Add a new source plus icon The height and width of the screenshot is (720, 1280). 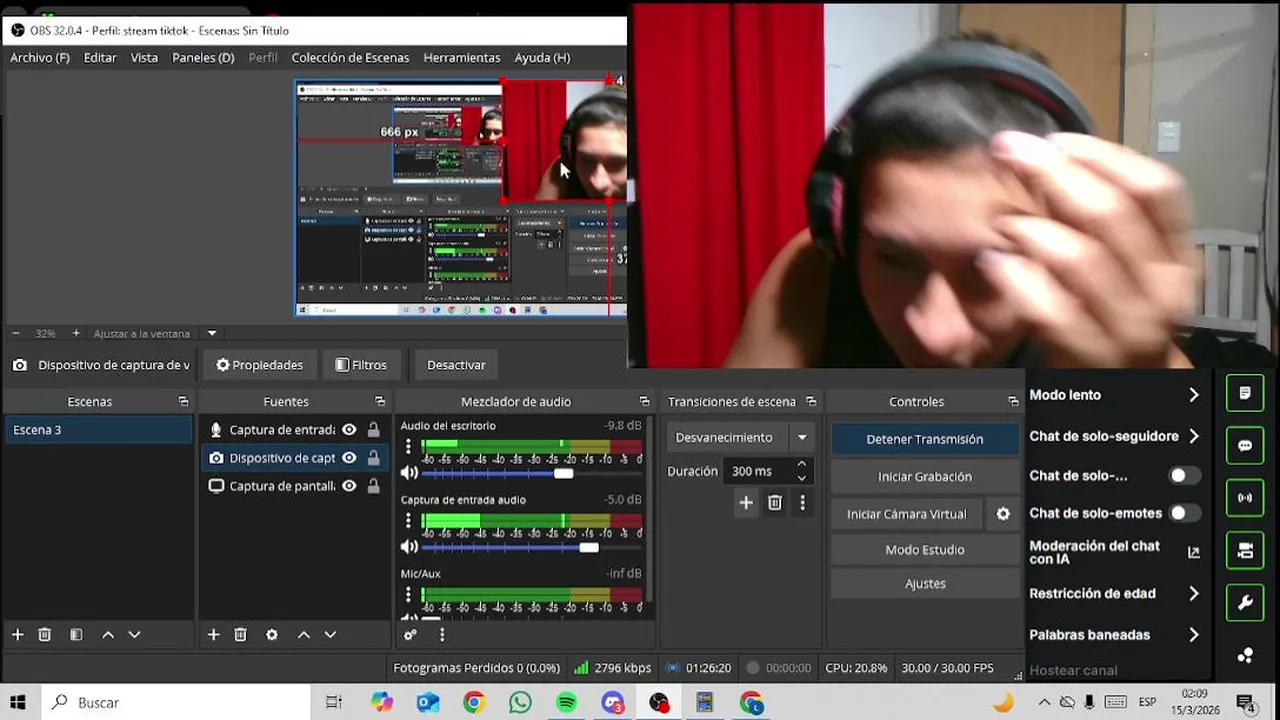(x=213, y=635)
